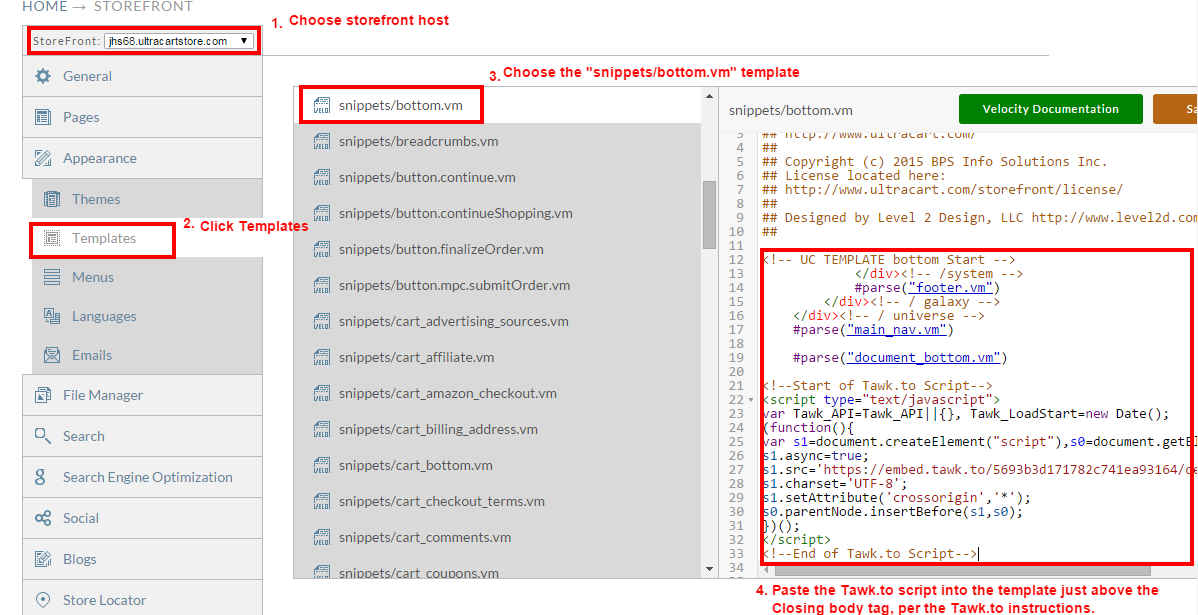This screenshot has height=615, width=1198.
Task: Click file icon beside snippets/cart_affiliate.vm
Action: (x=322, y=357)
